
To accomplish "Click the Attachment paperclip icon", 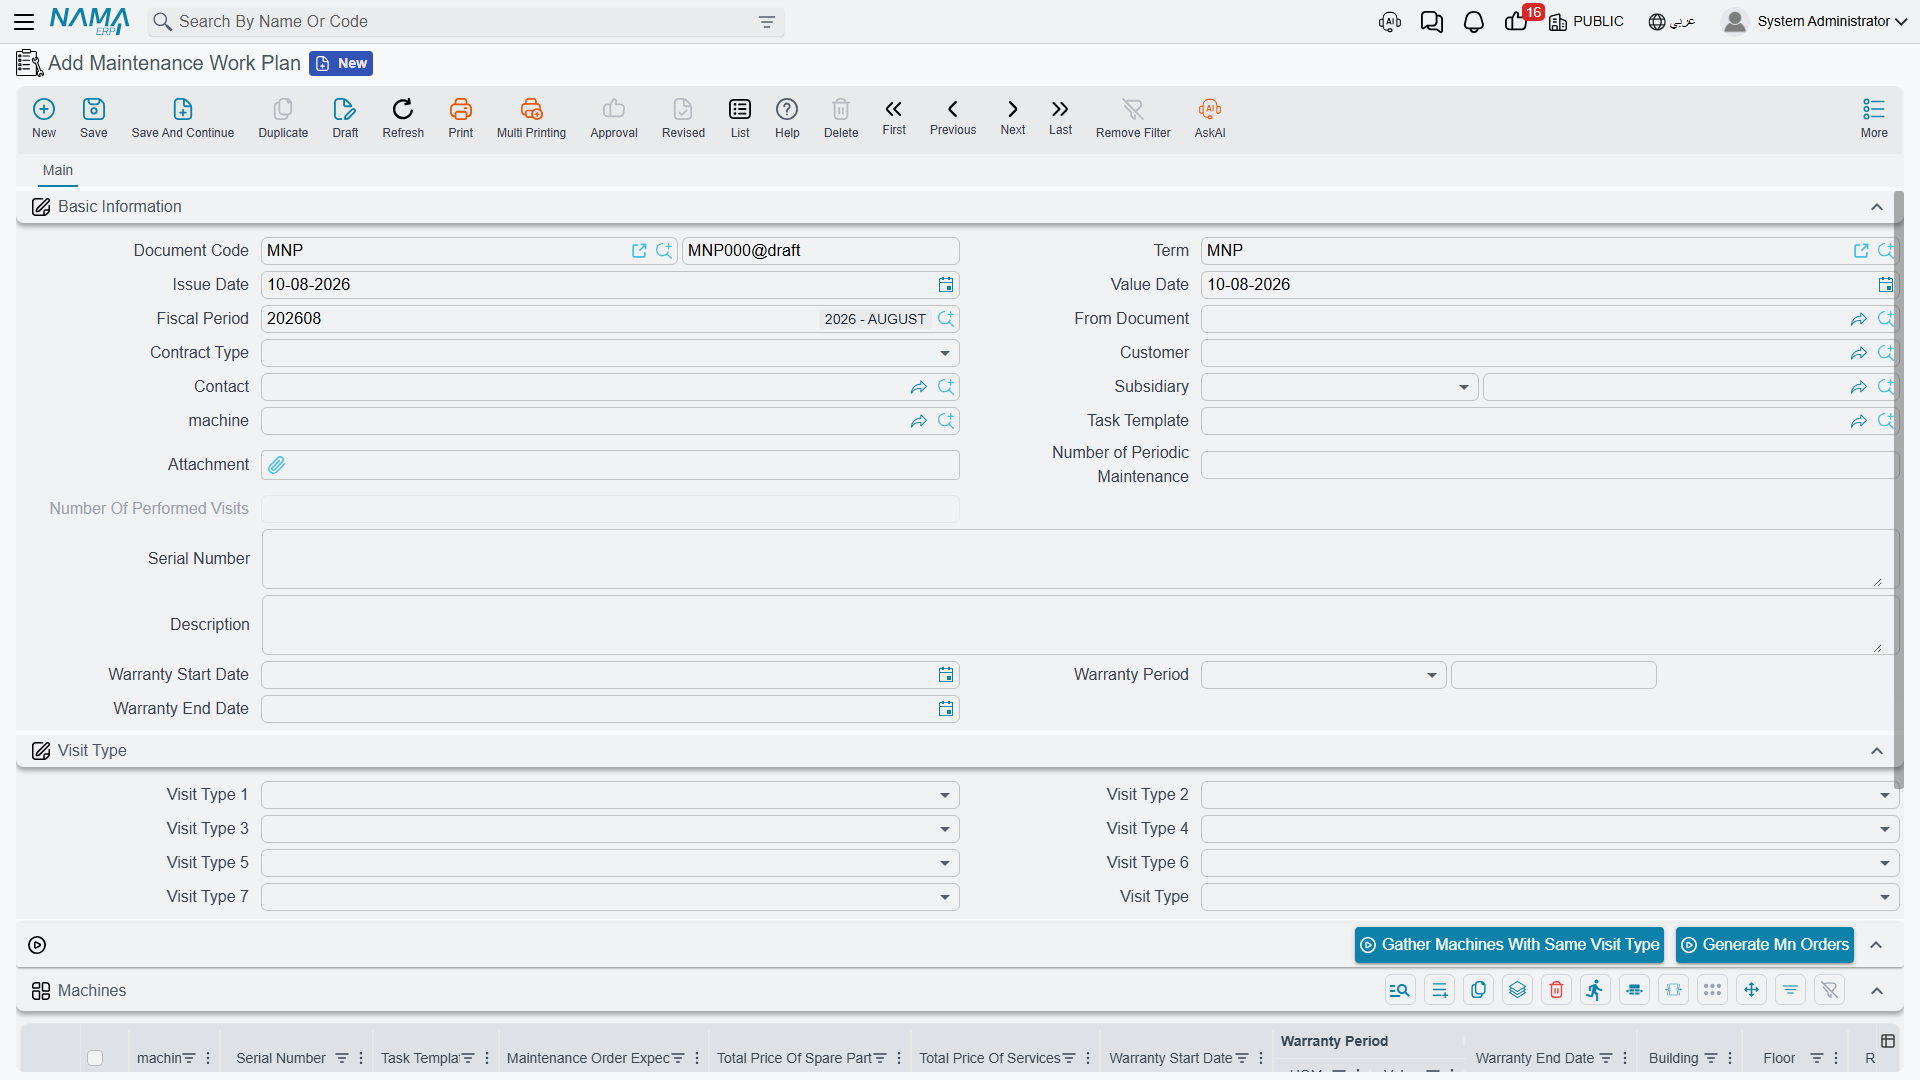I will (x=277, y=465).
